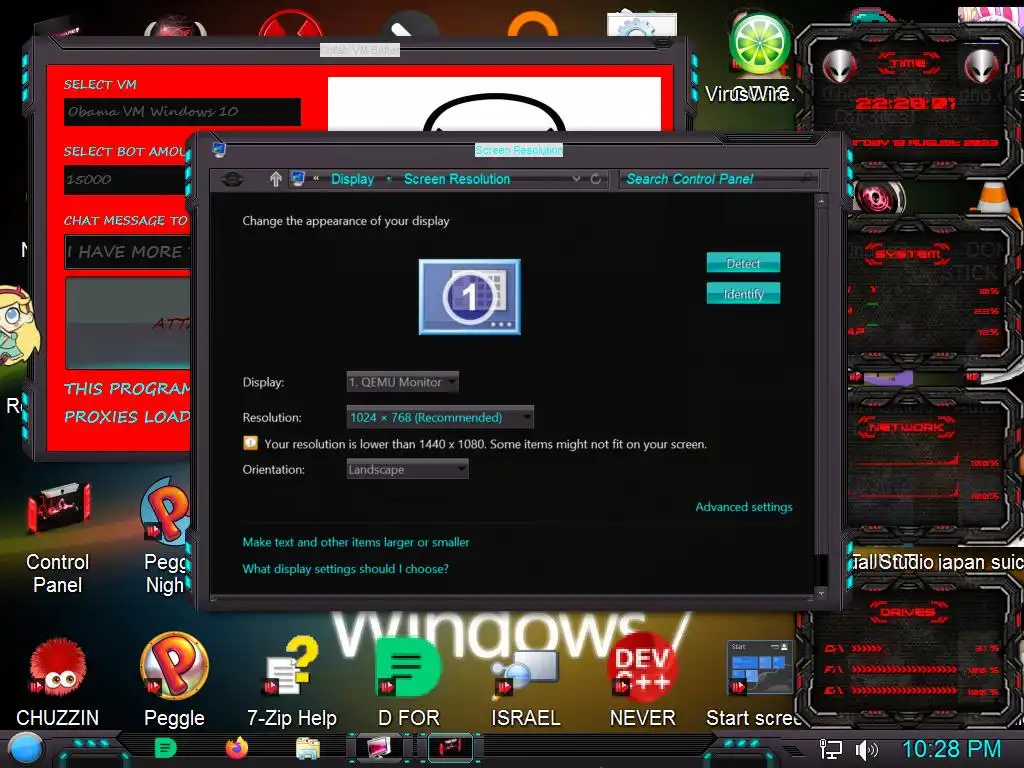Select monitor 1 thumbnail in display preview
Image resolution: width=1024 pixels, height=768 pixels.
(470, 297)
